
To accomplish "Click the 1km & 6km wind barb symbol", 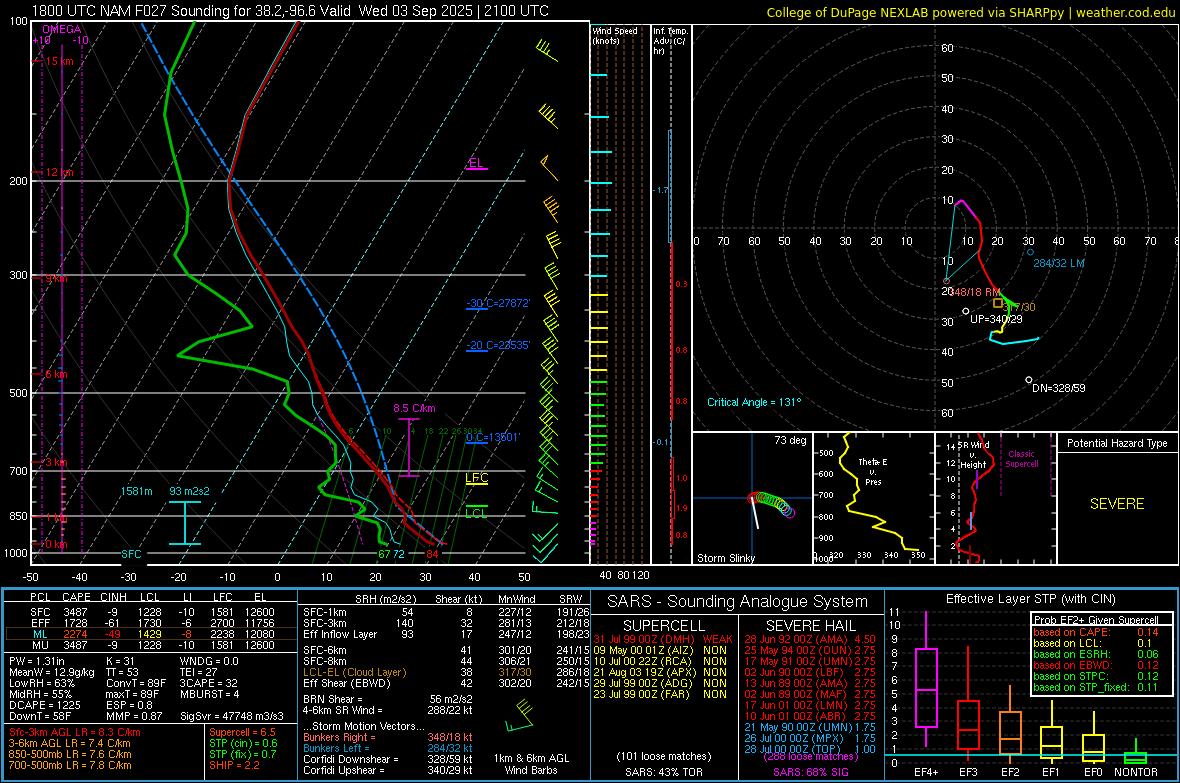I will click(x=520, y=716).
